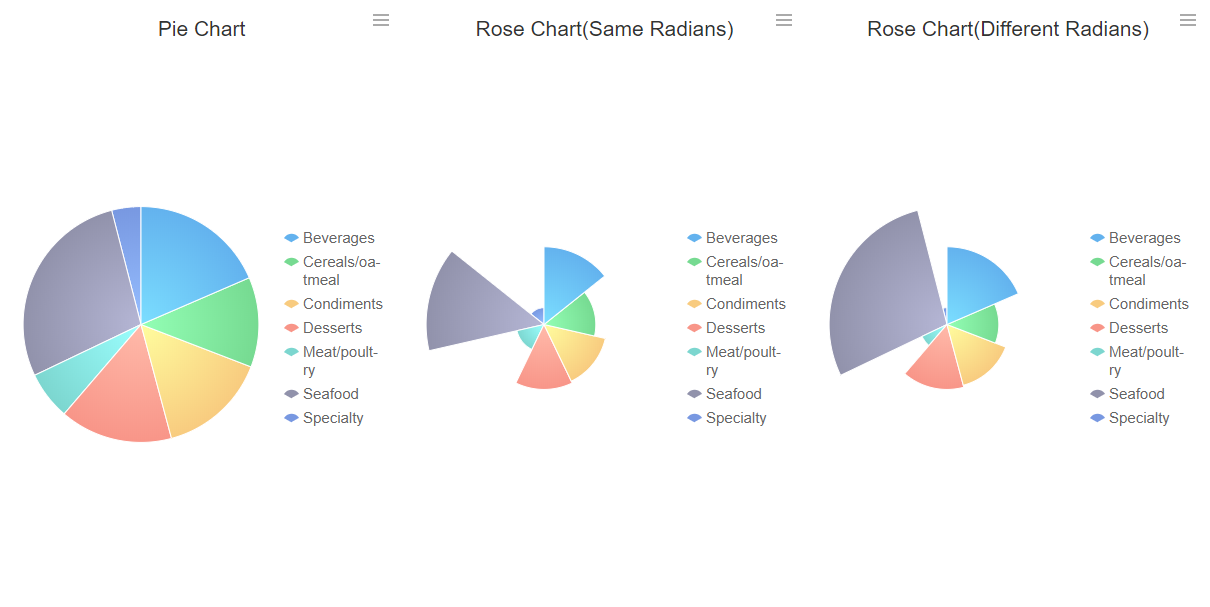This screenshot has height=607, width=1210.
Task: Click the red Desserts legend marker under Pie Chart
Action: (290, 328)
